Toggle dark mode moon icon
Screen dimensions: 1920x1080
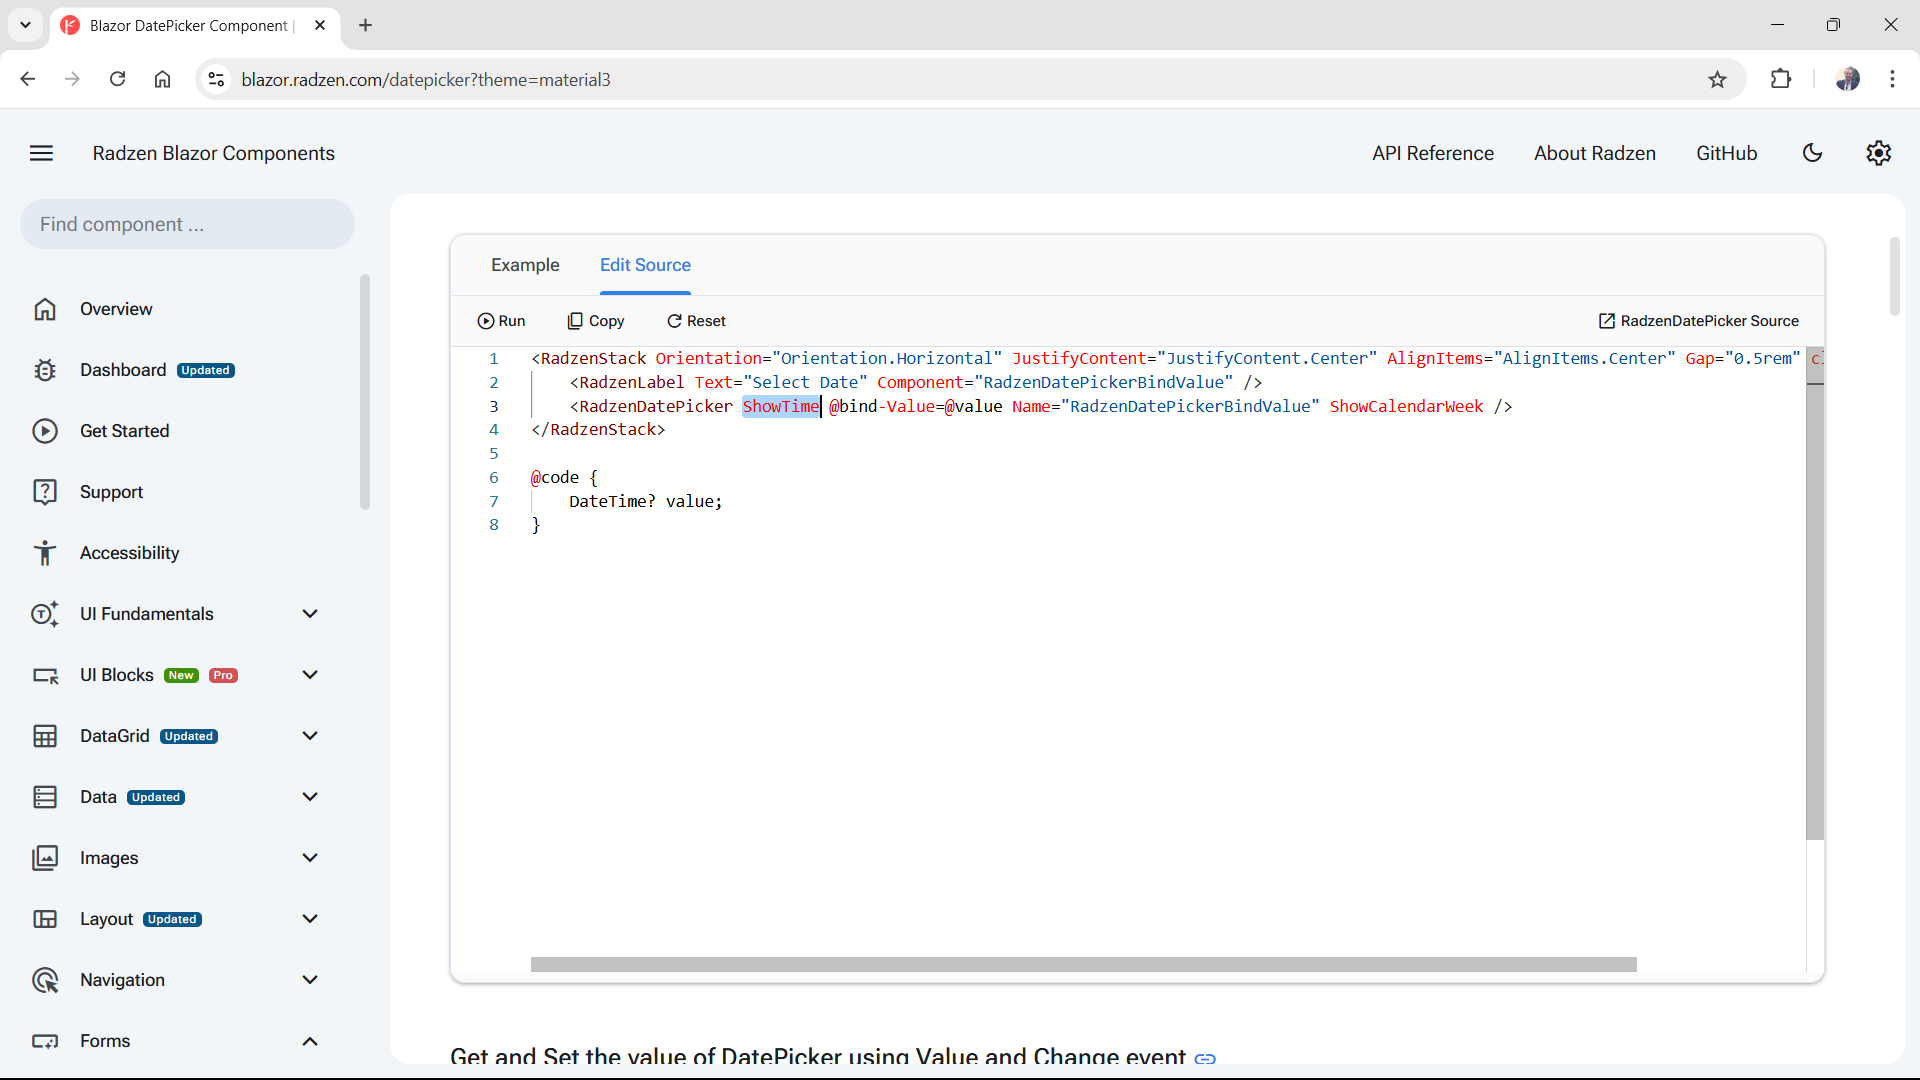(x=1812, y=153)
